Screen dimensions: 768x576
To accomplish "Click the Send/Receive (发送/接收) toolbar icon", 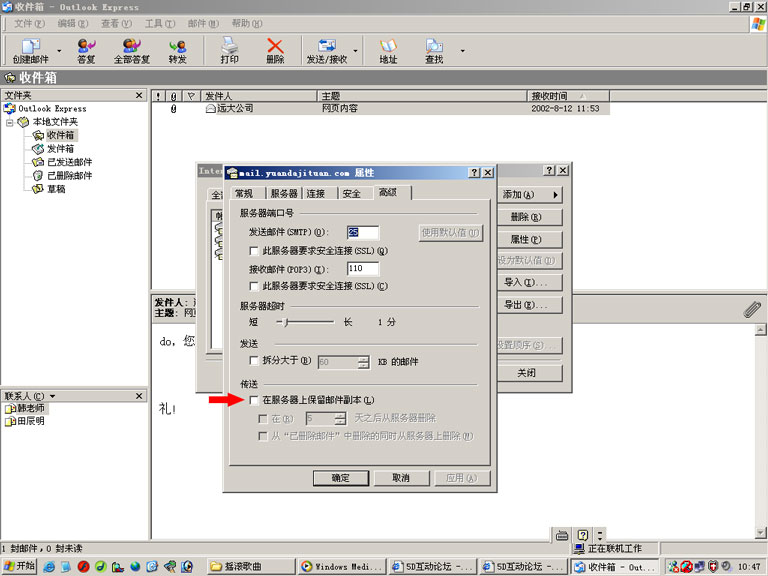I will [x=327, y=50].
